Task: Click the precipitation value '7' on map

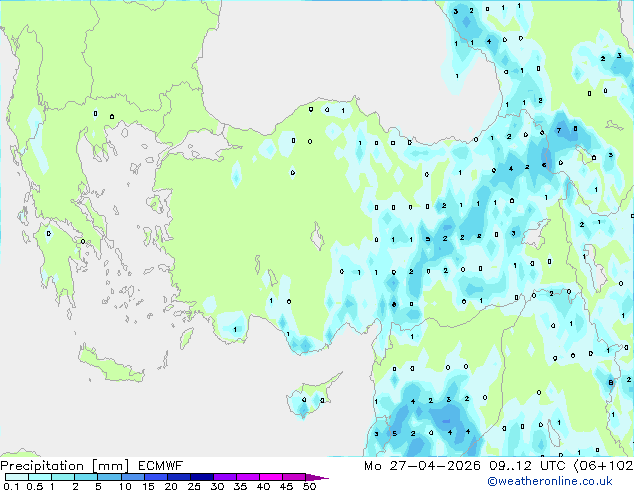Action: [559, 131]
